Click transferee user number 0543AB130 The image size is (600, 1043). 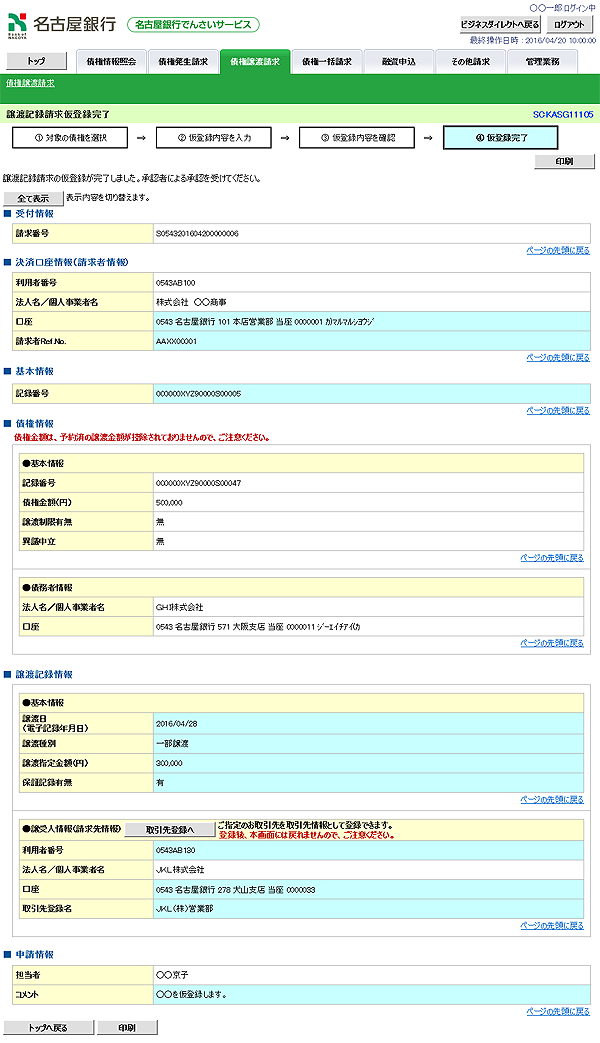[x=176, y=851]
